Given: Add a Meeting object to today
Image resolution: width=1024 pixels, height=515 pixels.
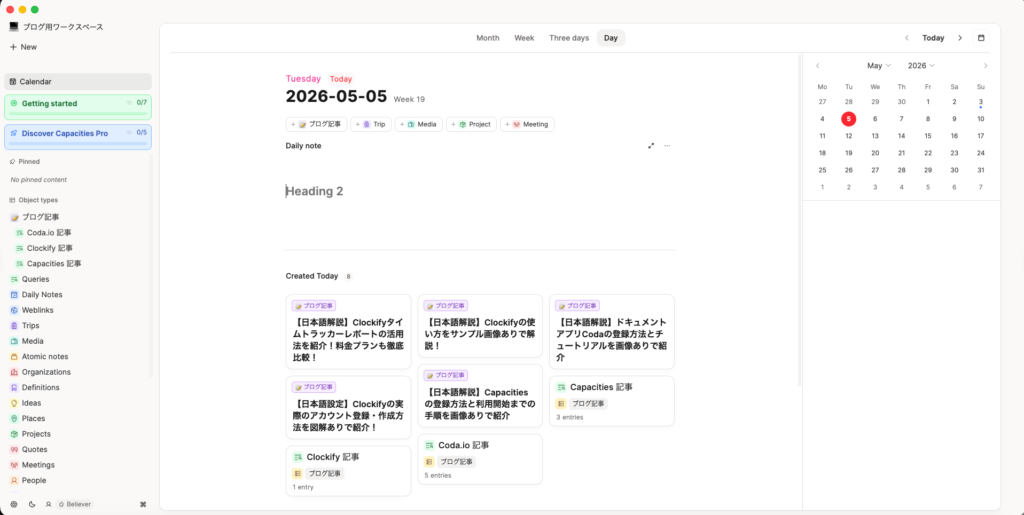Looking at the screenshot, I should (527, 124).
